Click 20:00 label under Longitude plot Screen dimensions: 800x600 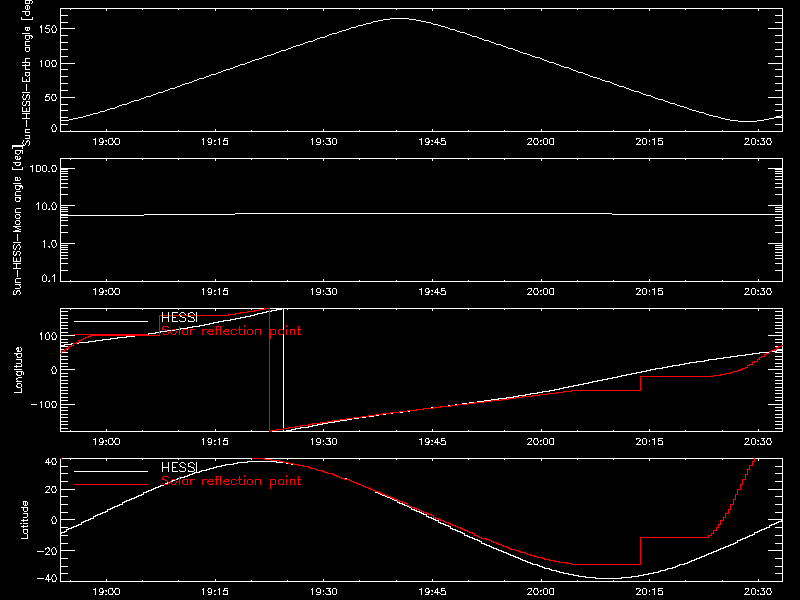point(541,441)
